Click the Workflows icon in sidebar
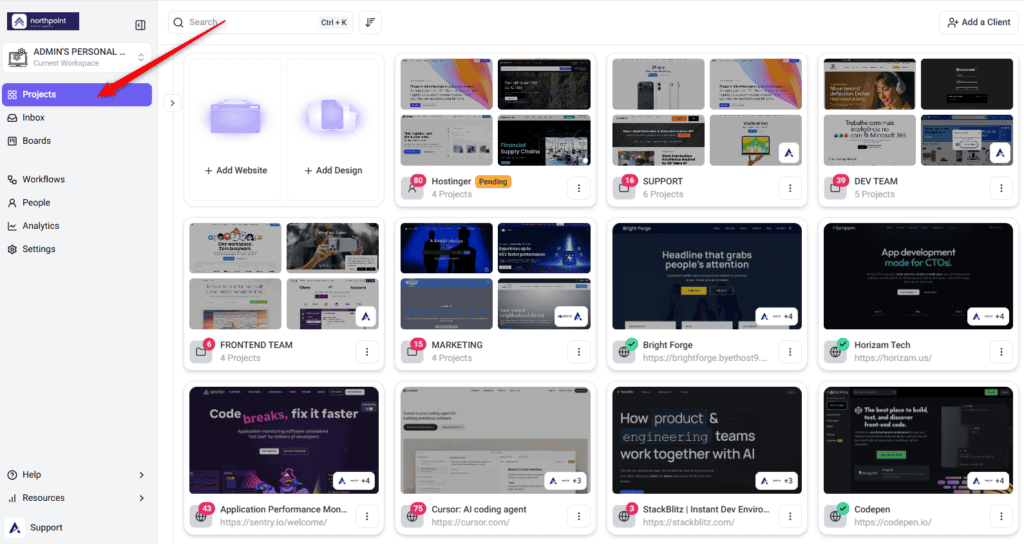This screenshot has width=1024, height=544. pos(12,180)
